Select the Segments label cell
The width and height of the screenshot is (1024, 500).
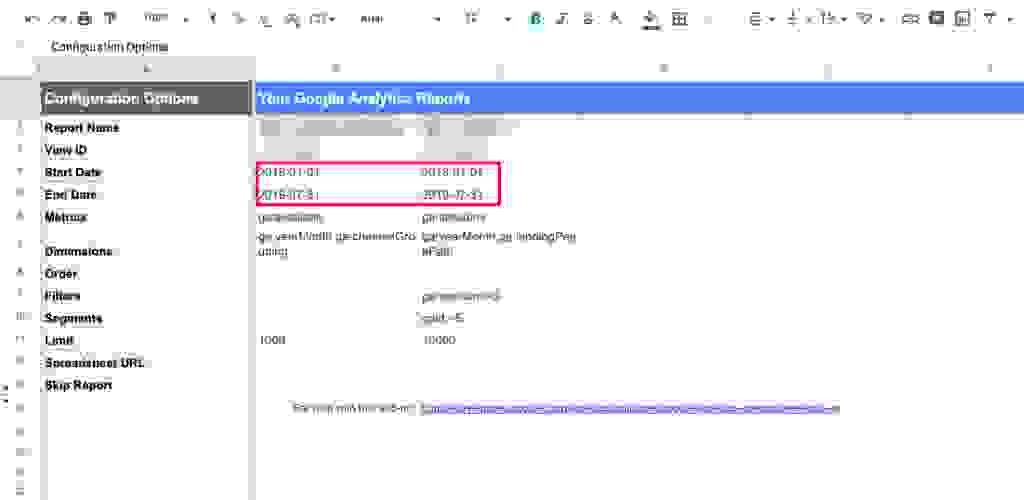coord(145,319)
